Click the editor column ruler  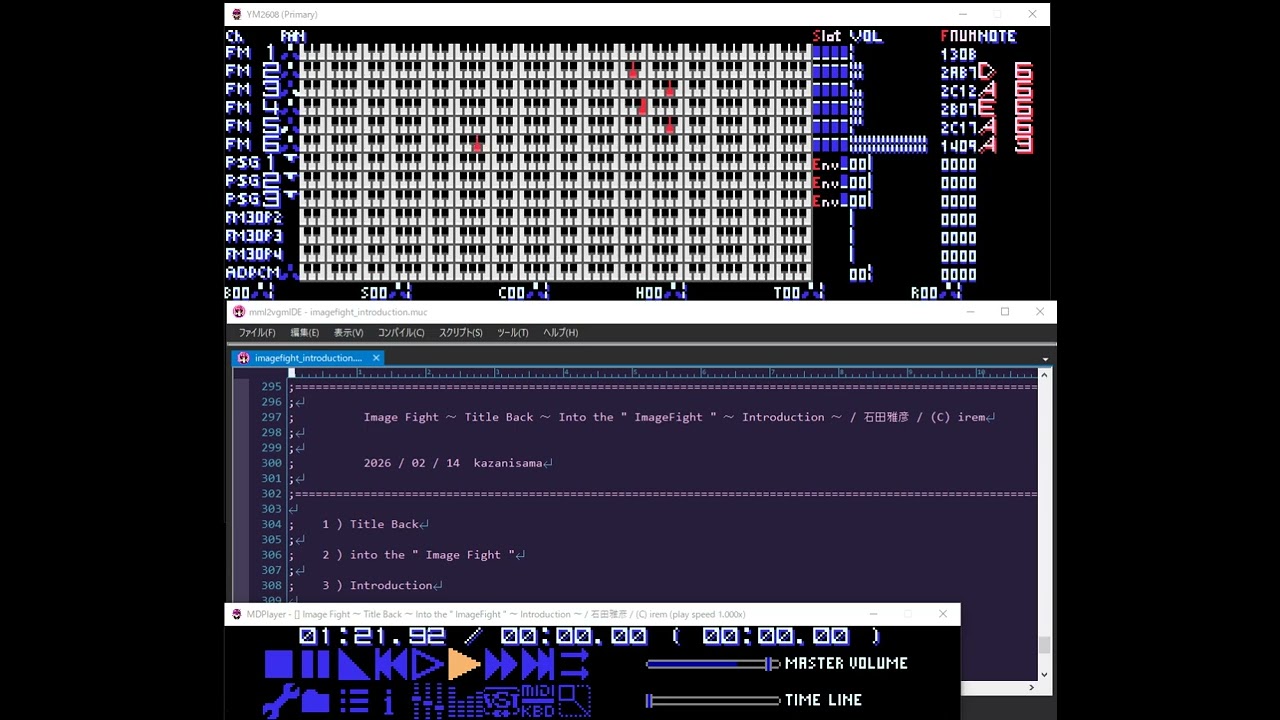(x=662, y=374)
